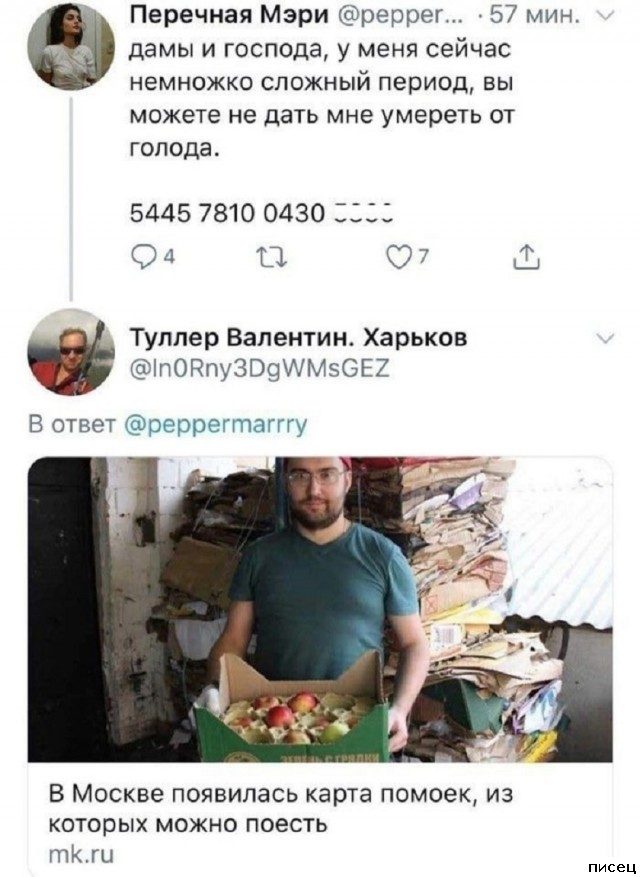Open Туллер Валентин's profile avatar

pos(72,352)
